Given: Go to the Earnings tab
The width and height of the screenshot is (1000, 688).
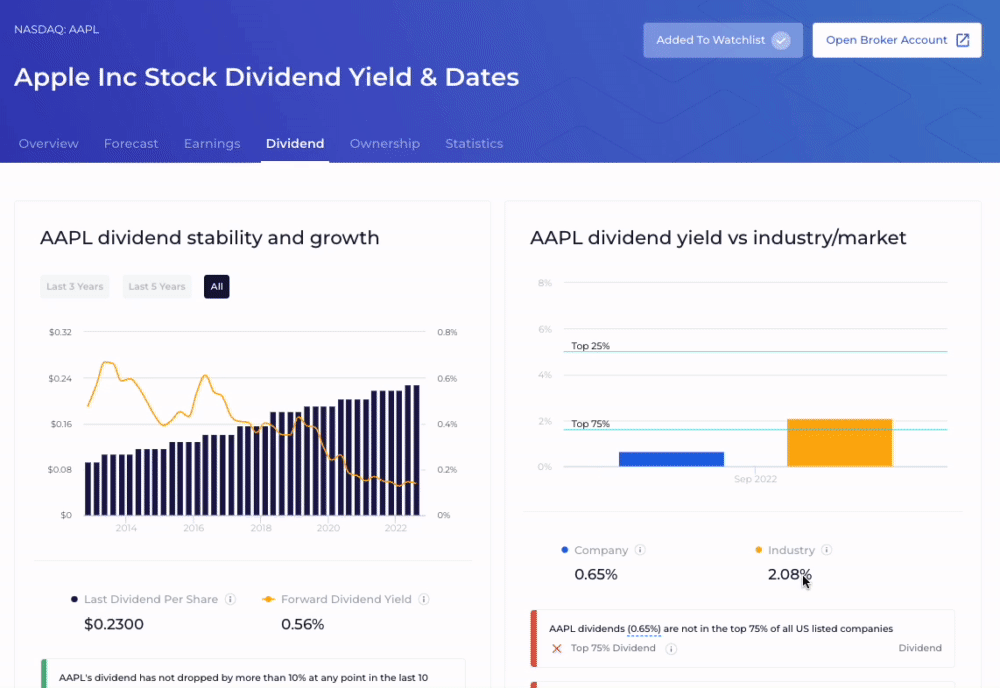Looking at the screenshot, I should [212, 143].
